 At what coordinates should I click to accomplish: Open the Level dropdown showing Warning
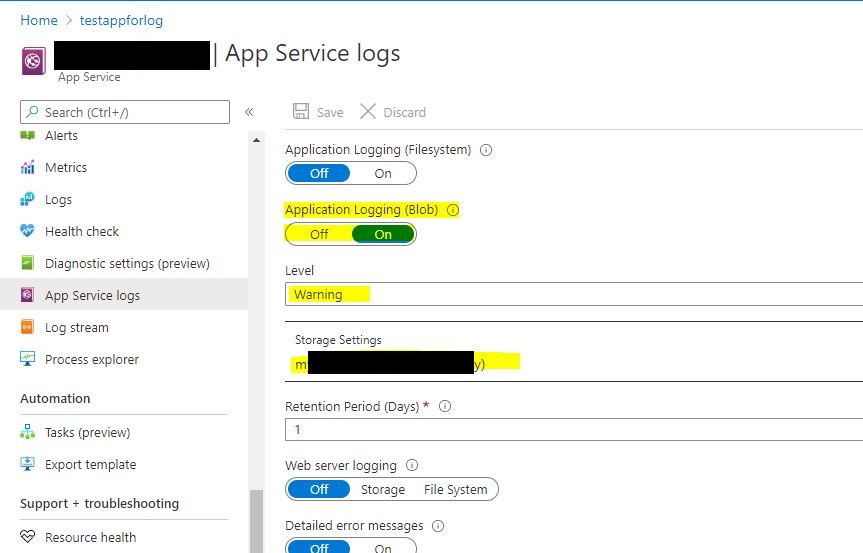coord(574,294)
